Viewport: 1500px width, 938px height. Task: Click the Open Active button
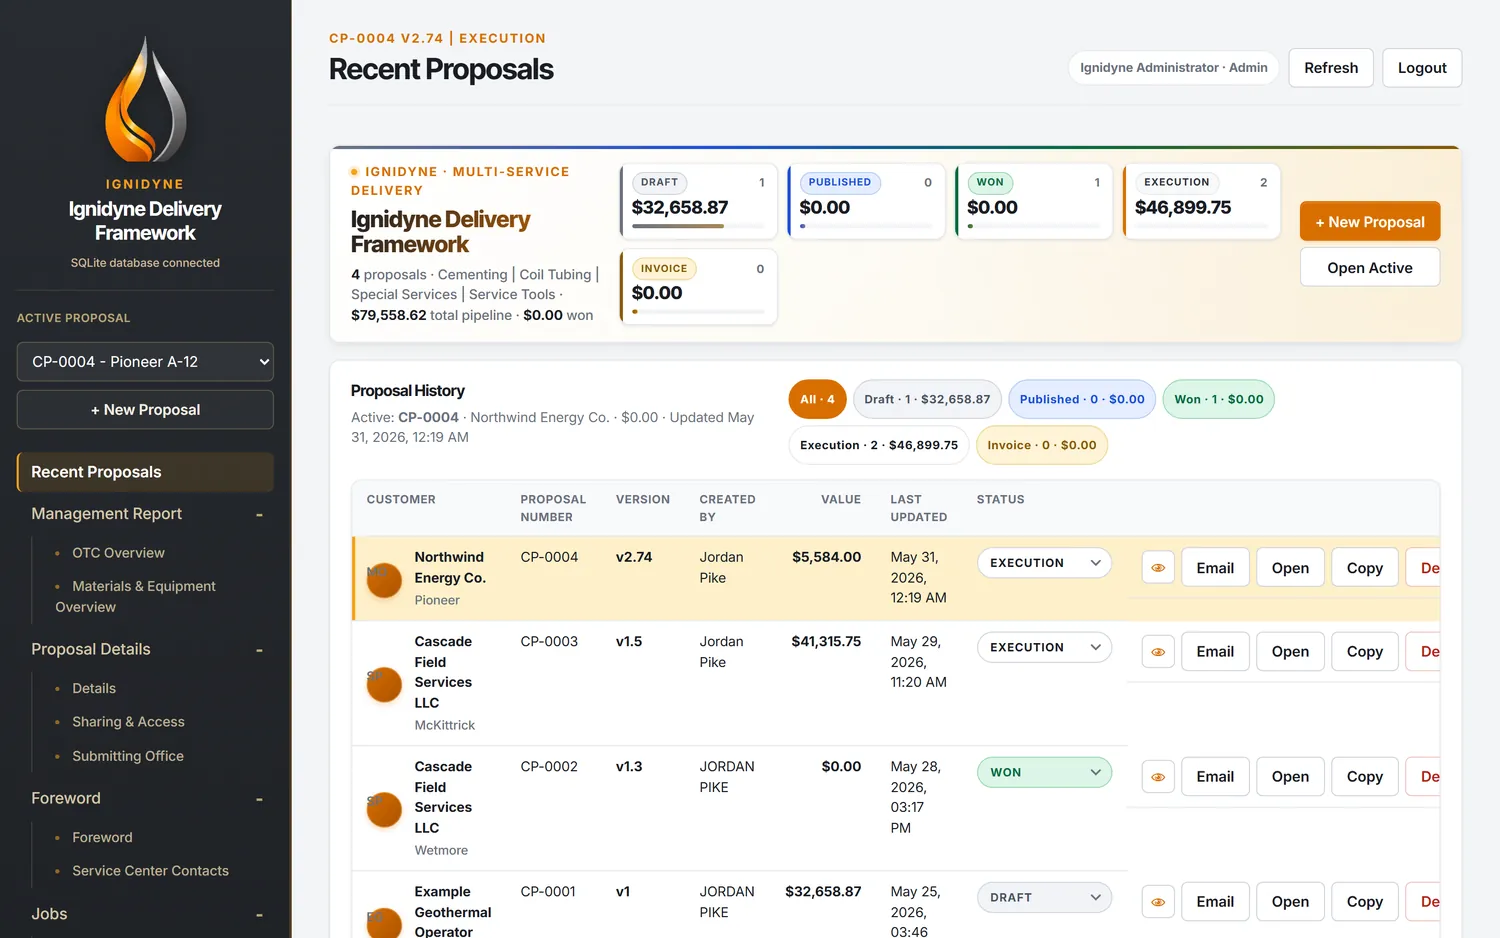click(x=1370, y=268)
